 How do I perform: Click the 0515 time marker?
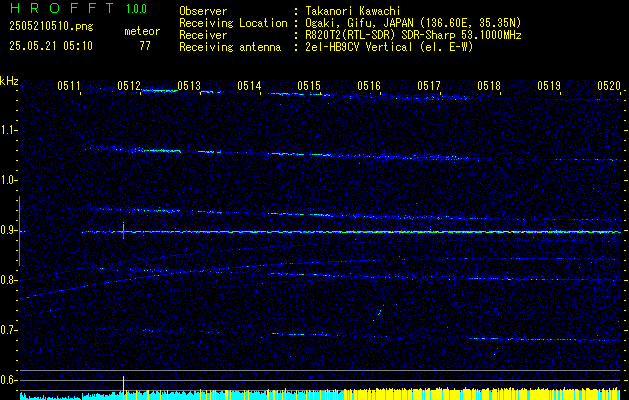click(x=309, y=85)
